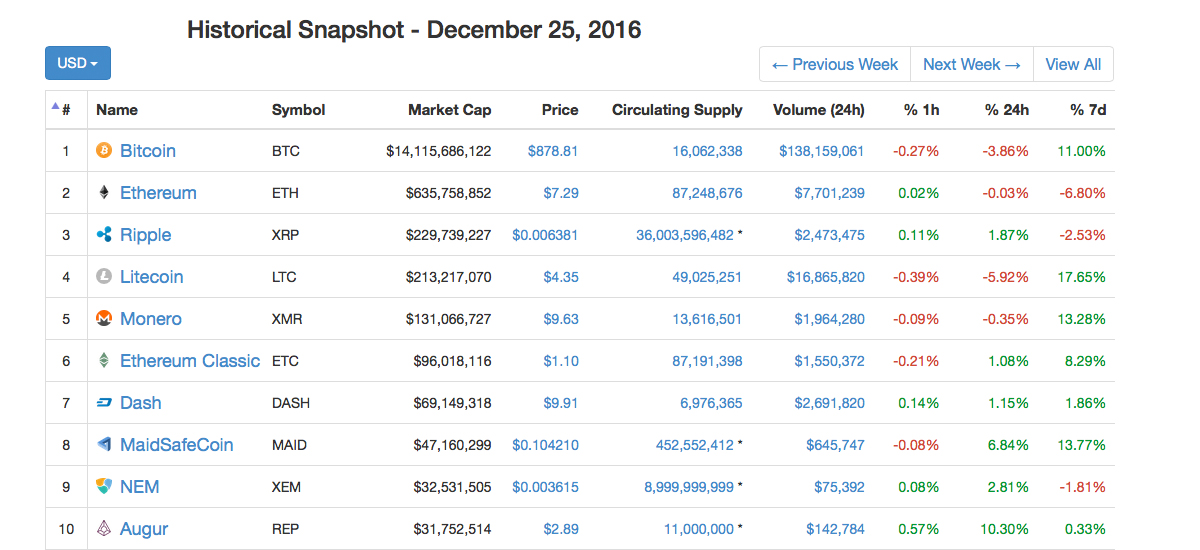Select Bitcoin market cap $14,115,686,122
The width and height of the screenshot is (1200, 550).
tap(439, 151)
